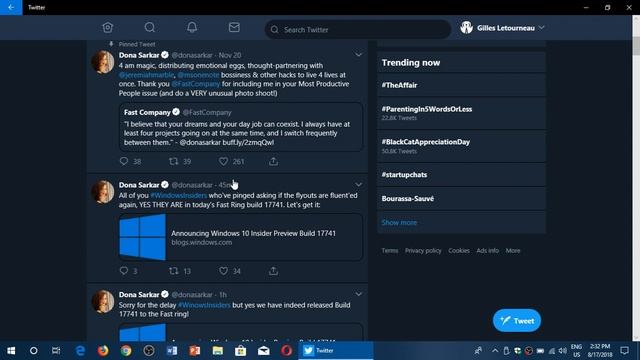This screenshot has width=640, height=360.
Task: Open taskbar clock showing 2:32 PM
Action: (x=600, y=350)
